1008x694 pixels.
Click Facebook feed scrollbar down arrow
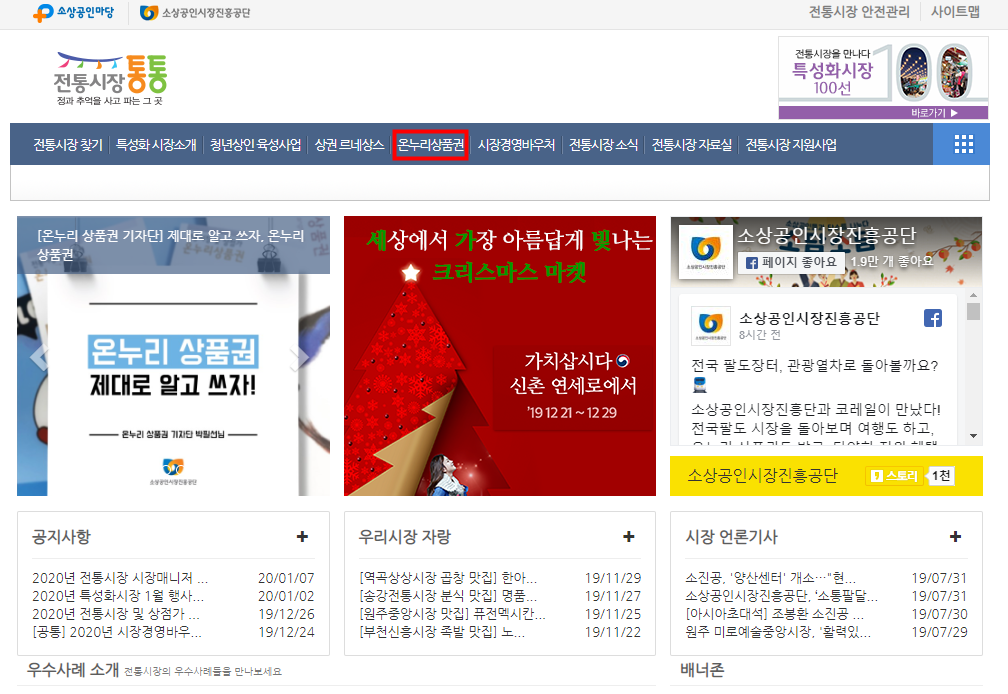(x=973, y=436)
